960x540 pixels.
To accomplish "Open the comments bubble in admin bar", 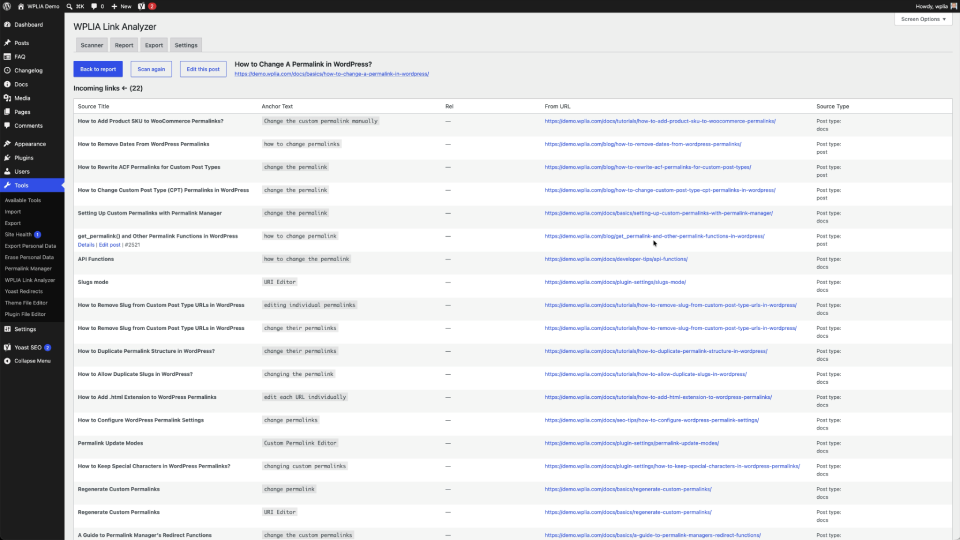I will coord(97,6).
